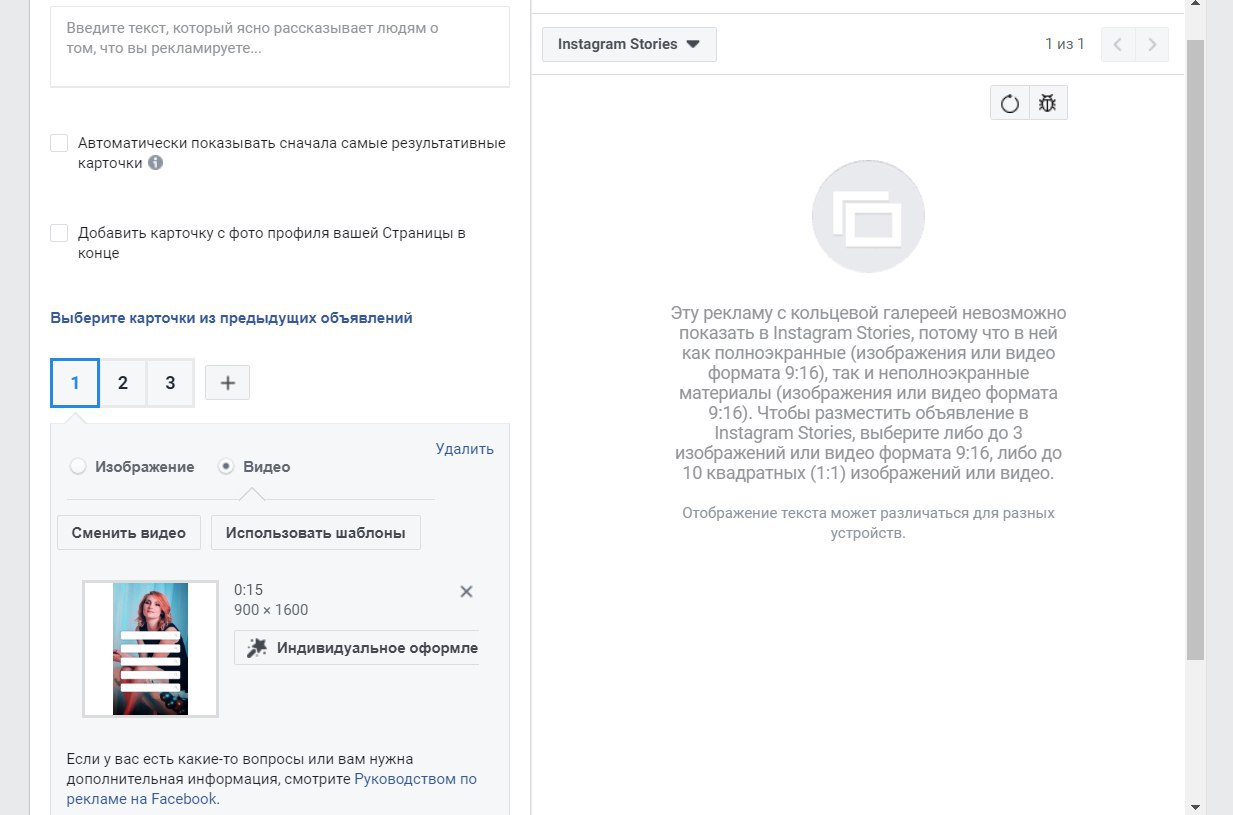1233x815 pixels.
Task: Click the Удалить link
Action: [x=465, y=449]
